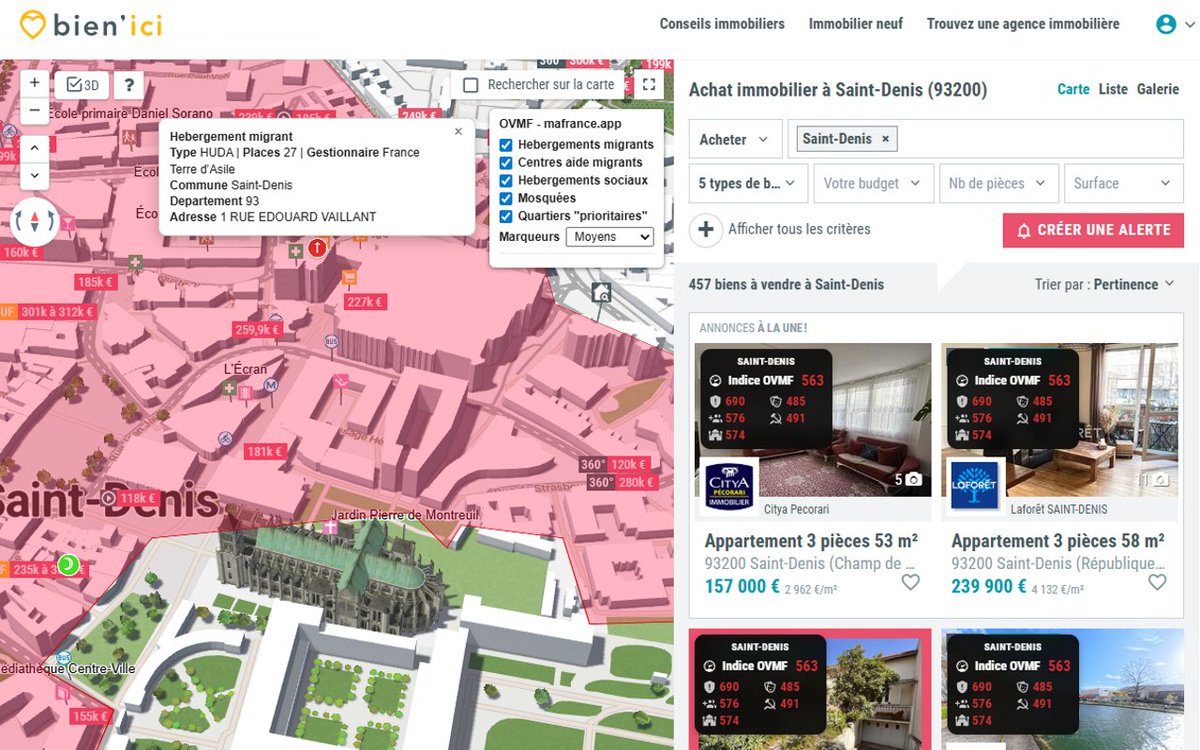Uncheck Mosquées layer

pyautogui.click(x=506, y=199)
